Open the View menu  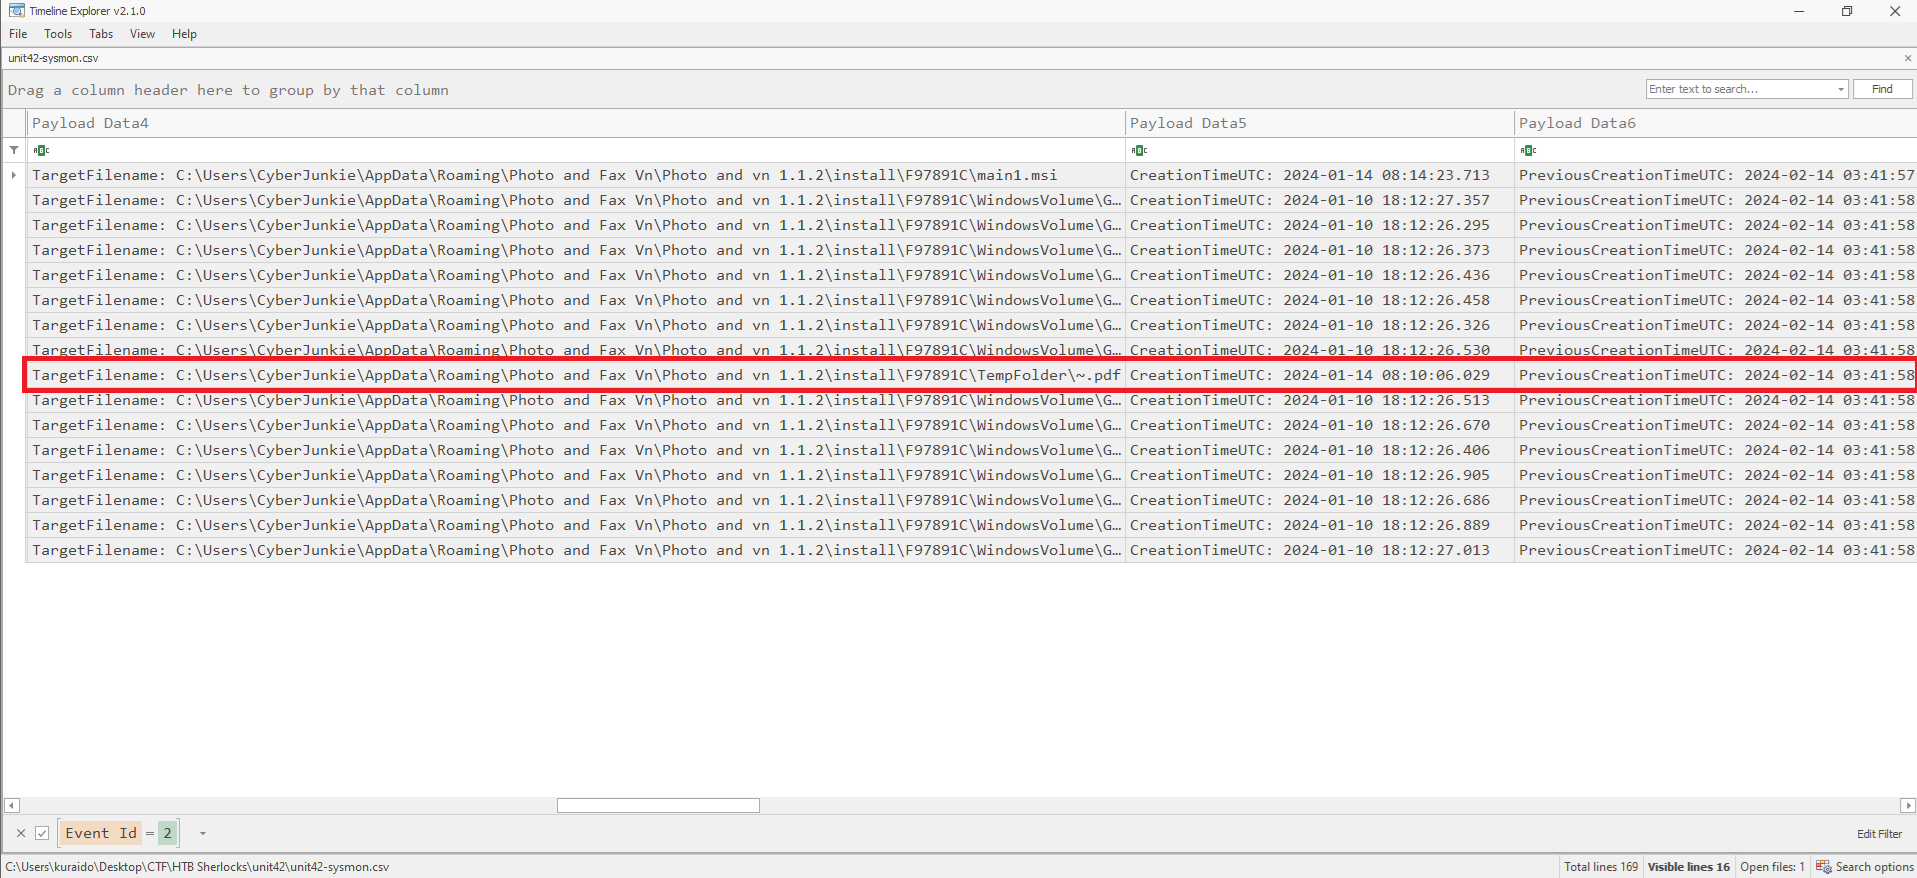pos(142,34)
